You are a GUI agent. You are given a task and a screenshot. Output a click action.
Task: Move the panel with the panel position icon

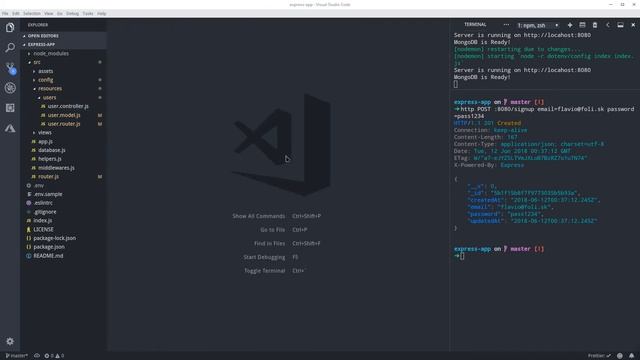tap(620, 25)
